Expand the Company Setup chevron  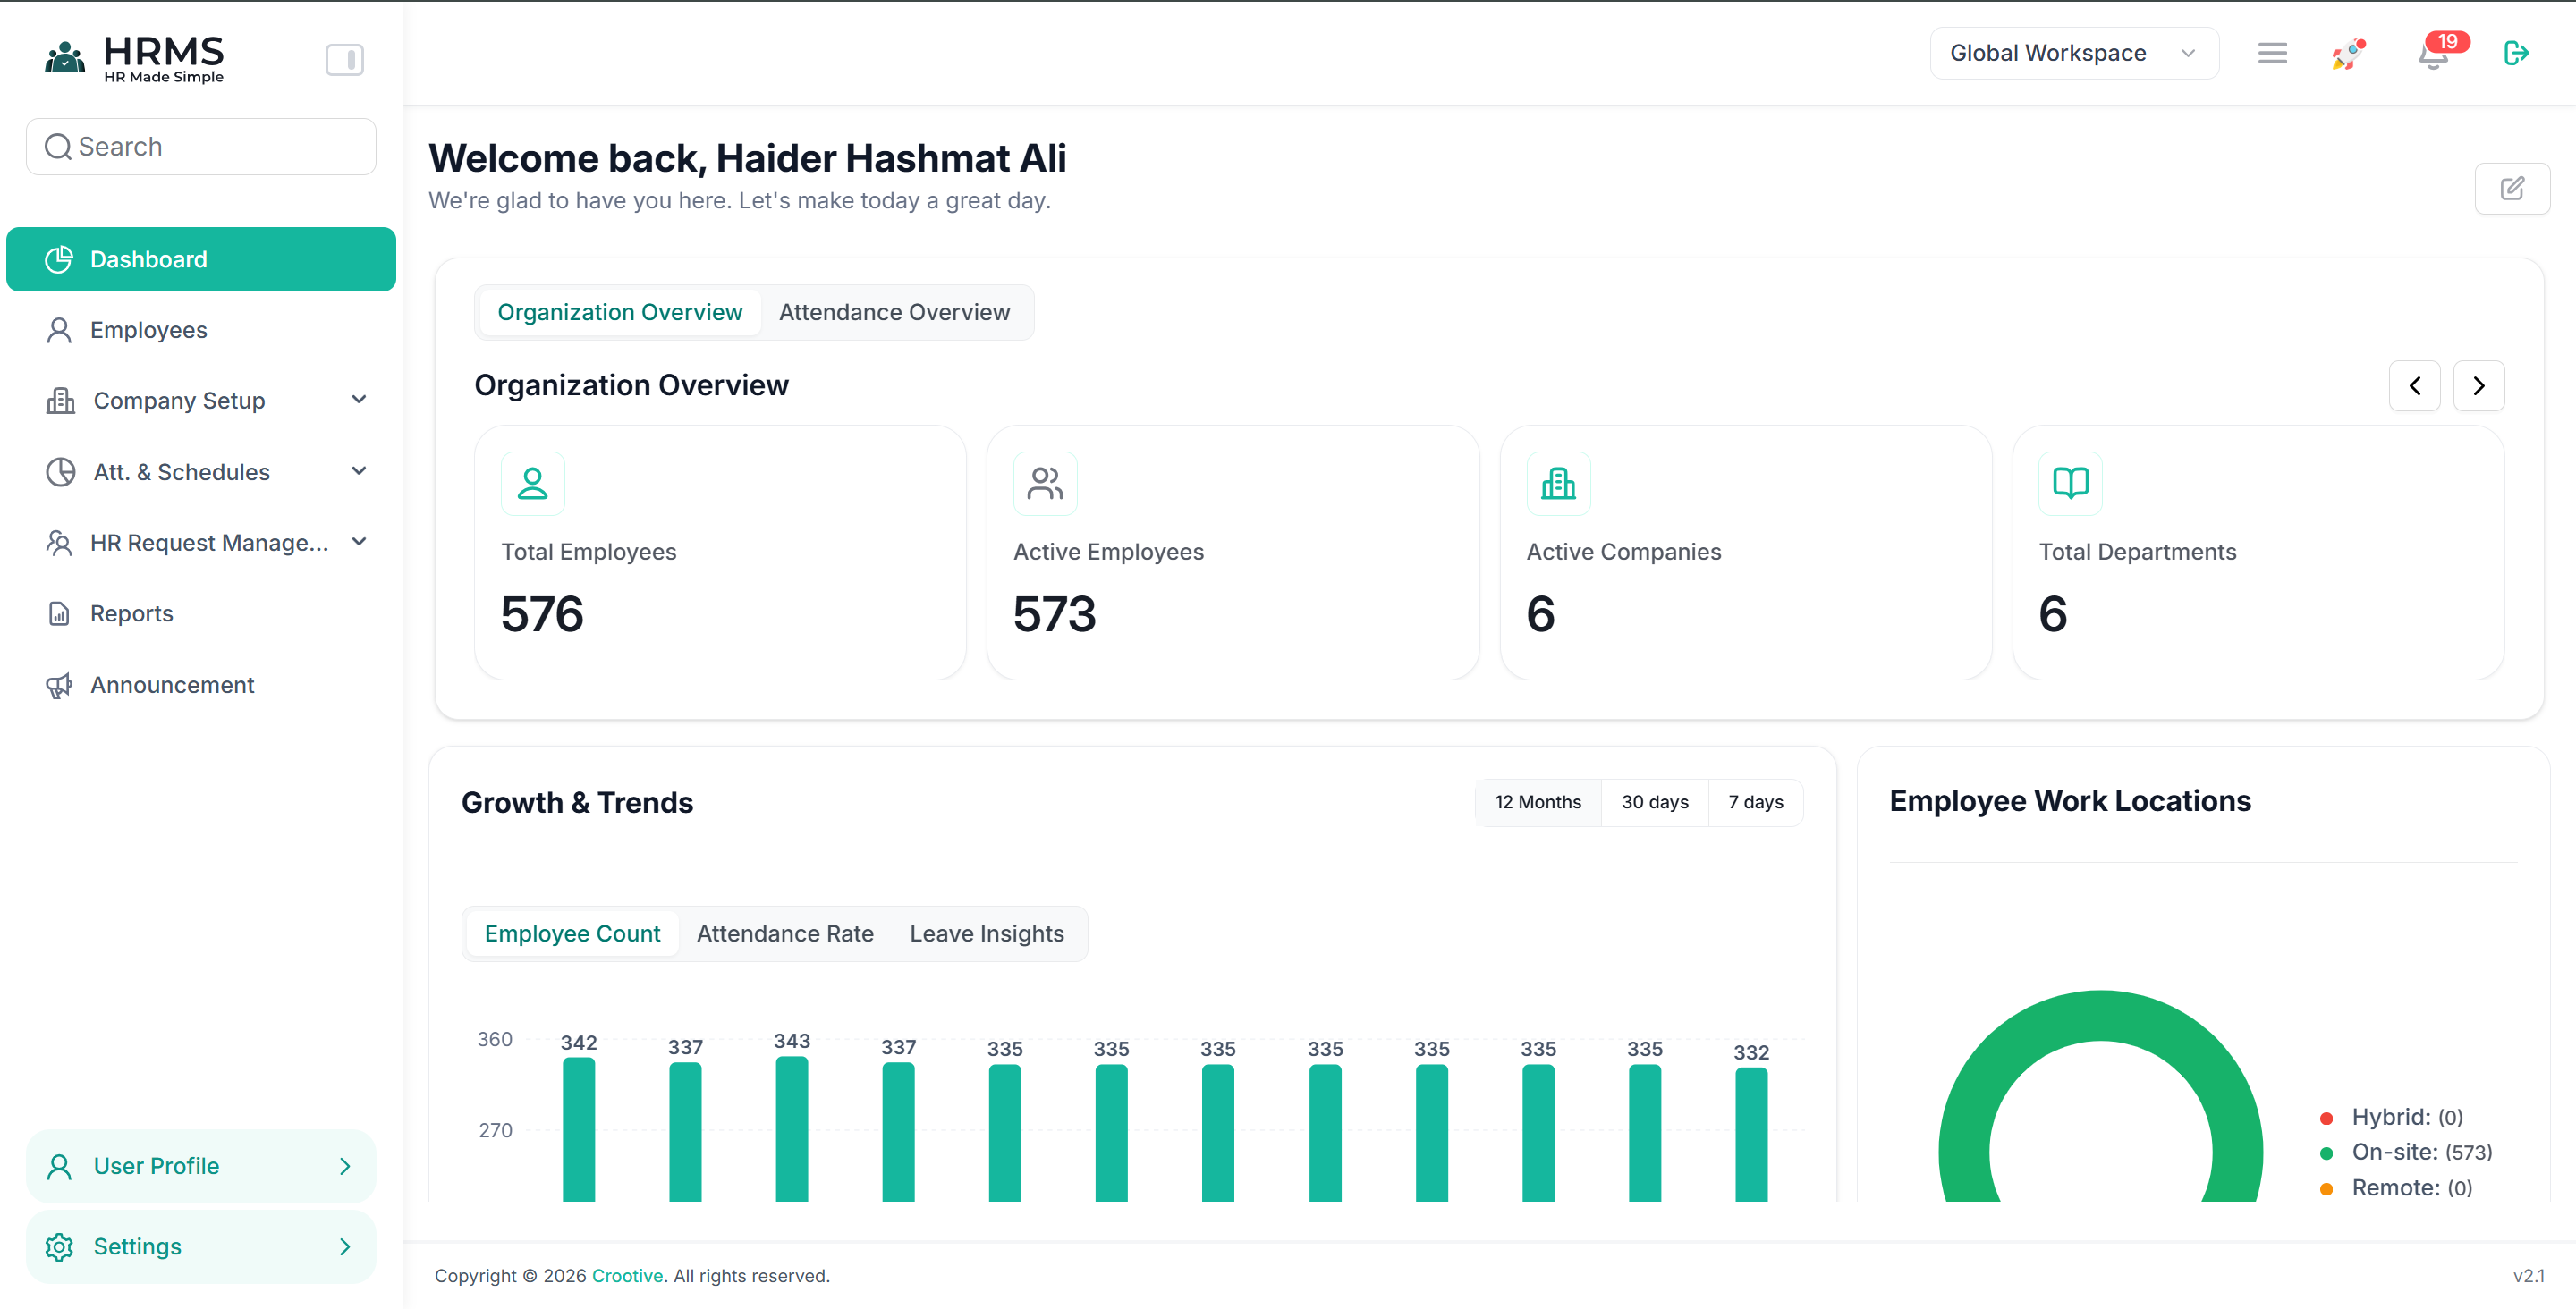(359, 400)
